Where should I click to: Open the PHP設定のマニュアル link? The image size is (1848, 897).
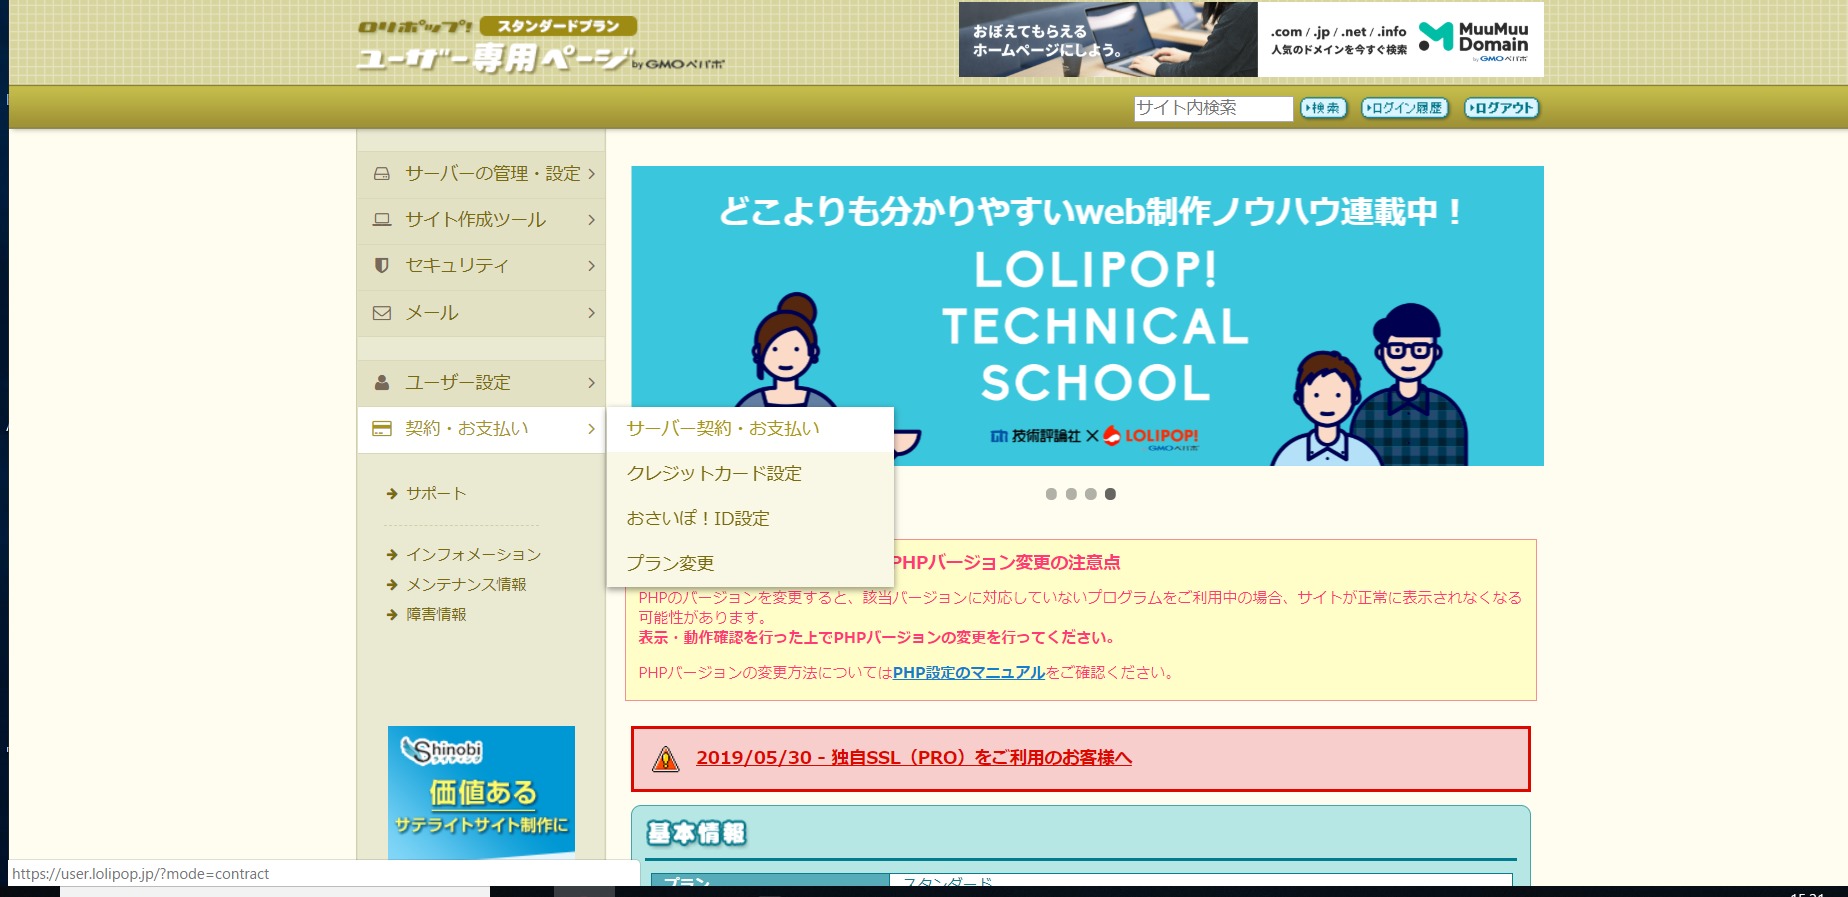click(x=968, y=673)
